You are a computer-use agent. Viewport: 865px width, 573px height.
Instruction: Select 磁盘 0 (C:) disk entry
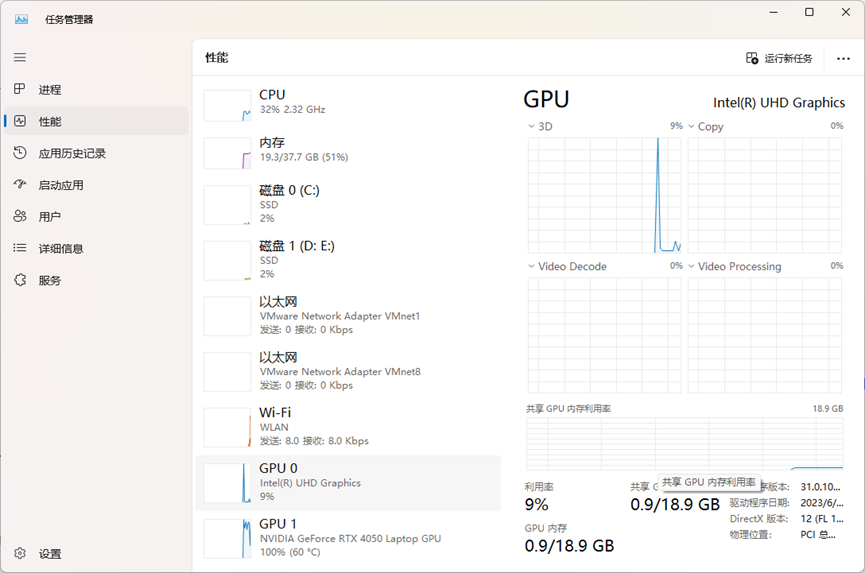[349, 204]
